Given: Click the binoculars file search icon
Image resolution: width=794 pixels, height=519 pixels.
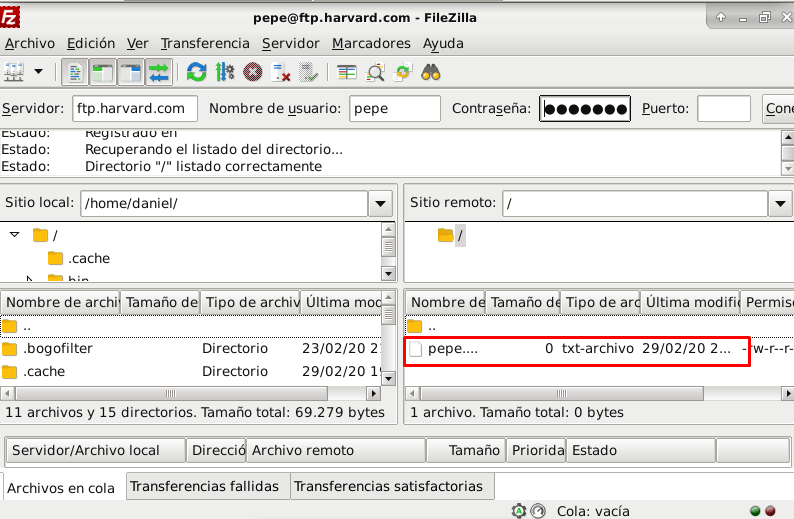Looking at the screenshot, I should pyautogui.click(x=431, y=72).
